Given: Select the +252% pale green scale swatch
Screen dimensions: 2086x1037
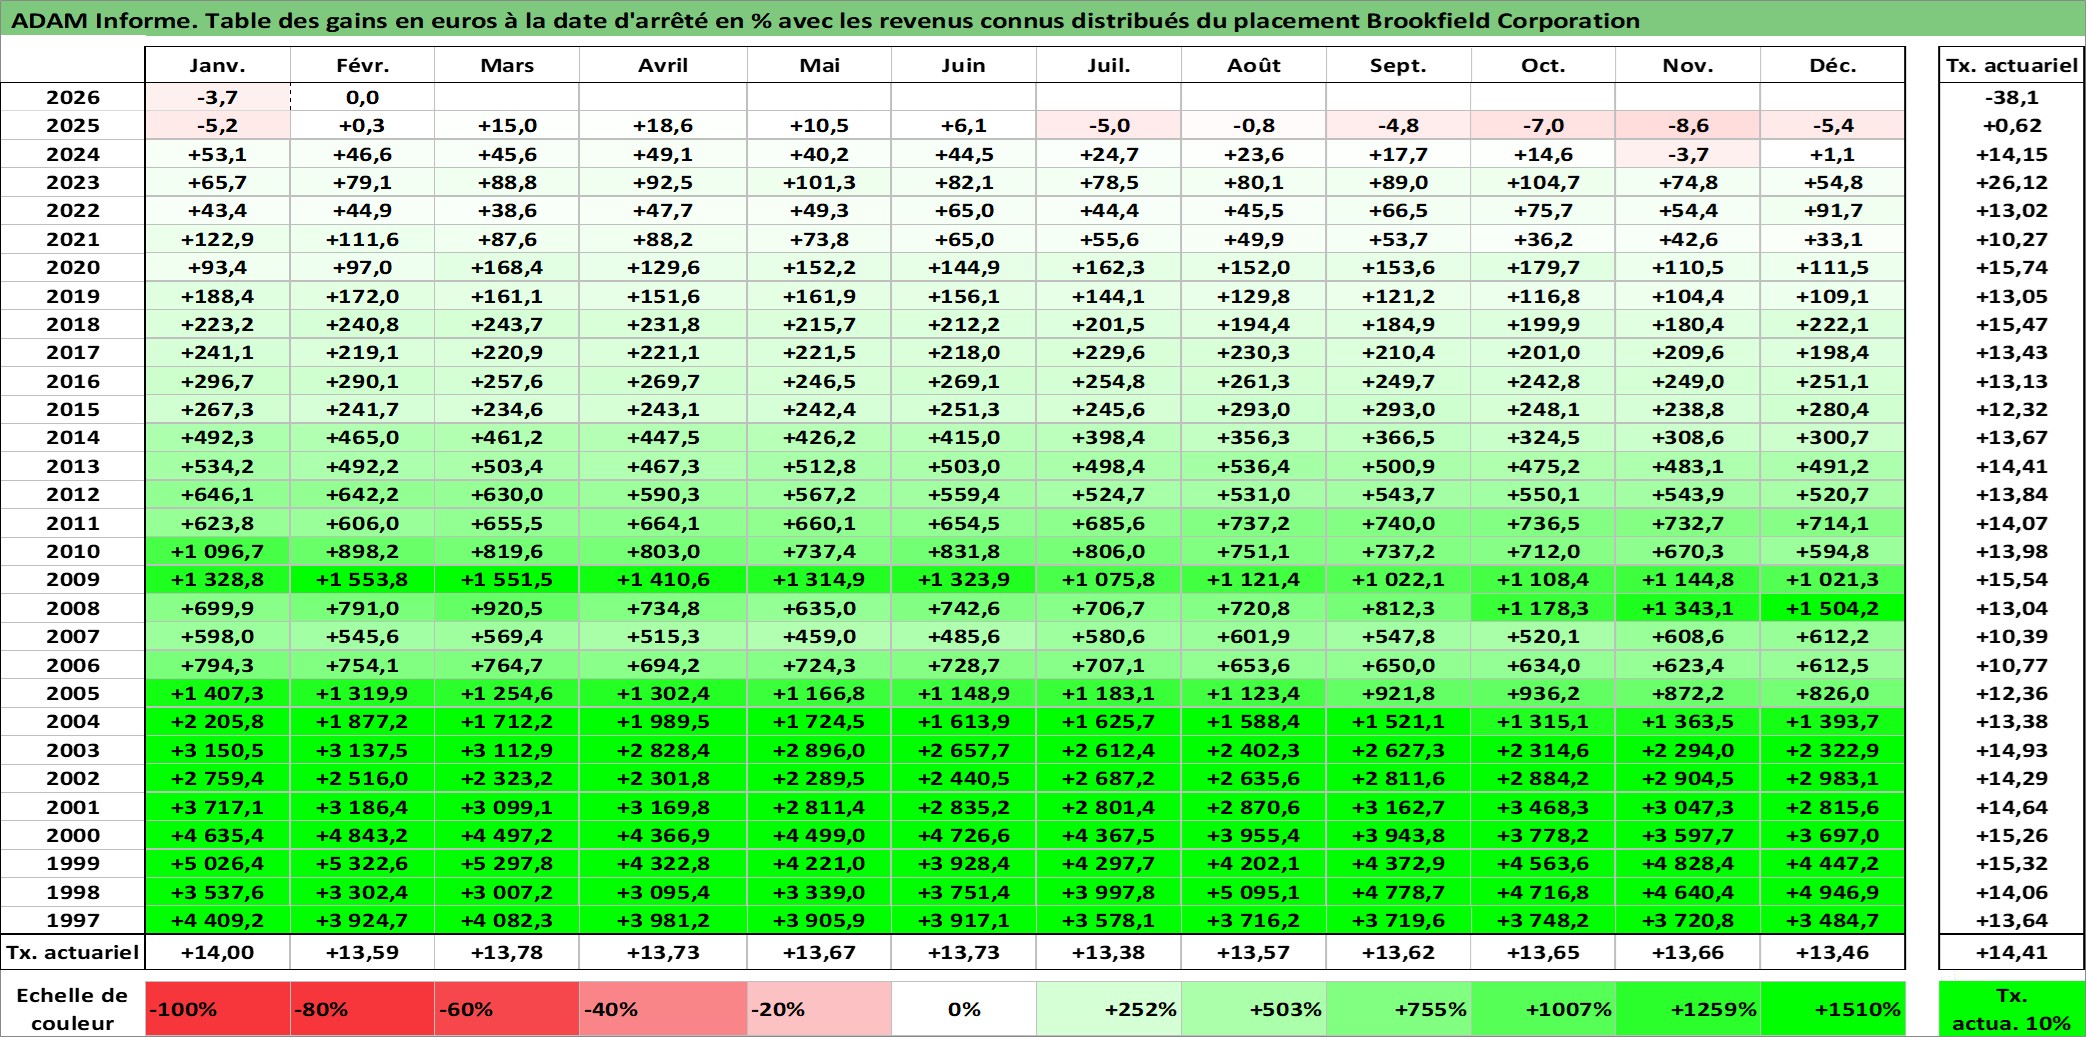Looking at the screenshot, I should point(1109,1009).
